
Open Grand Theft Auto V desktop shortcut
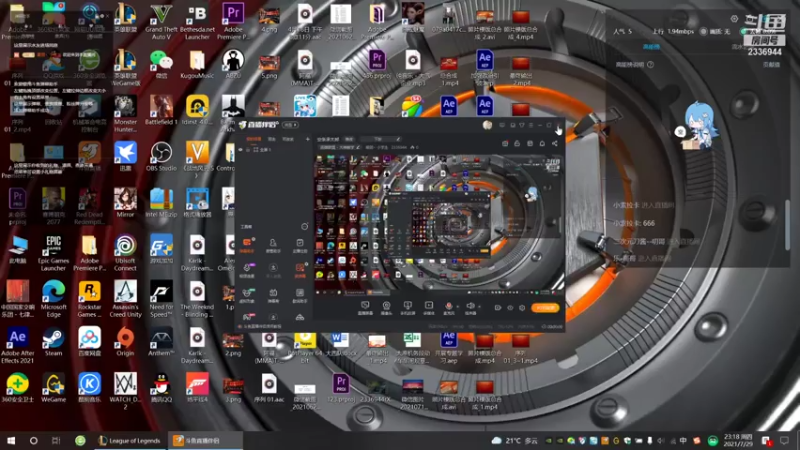(161, 21)
